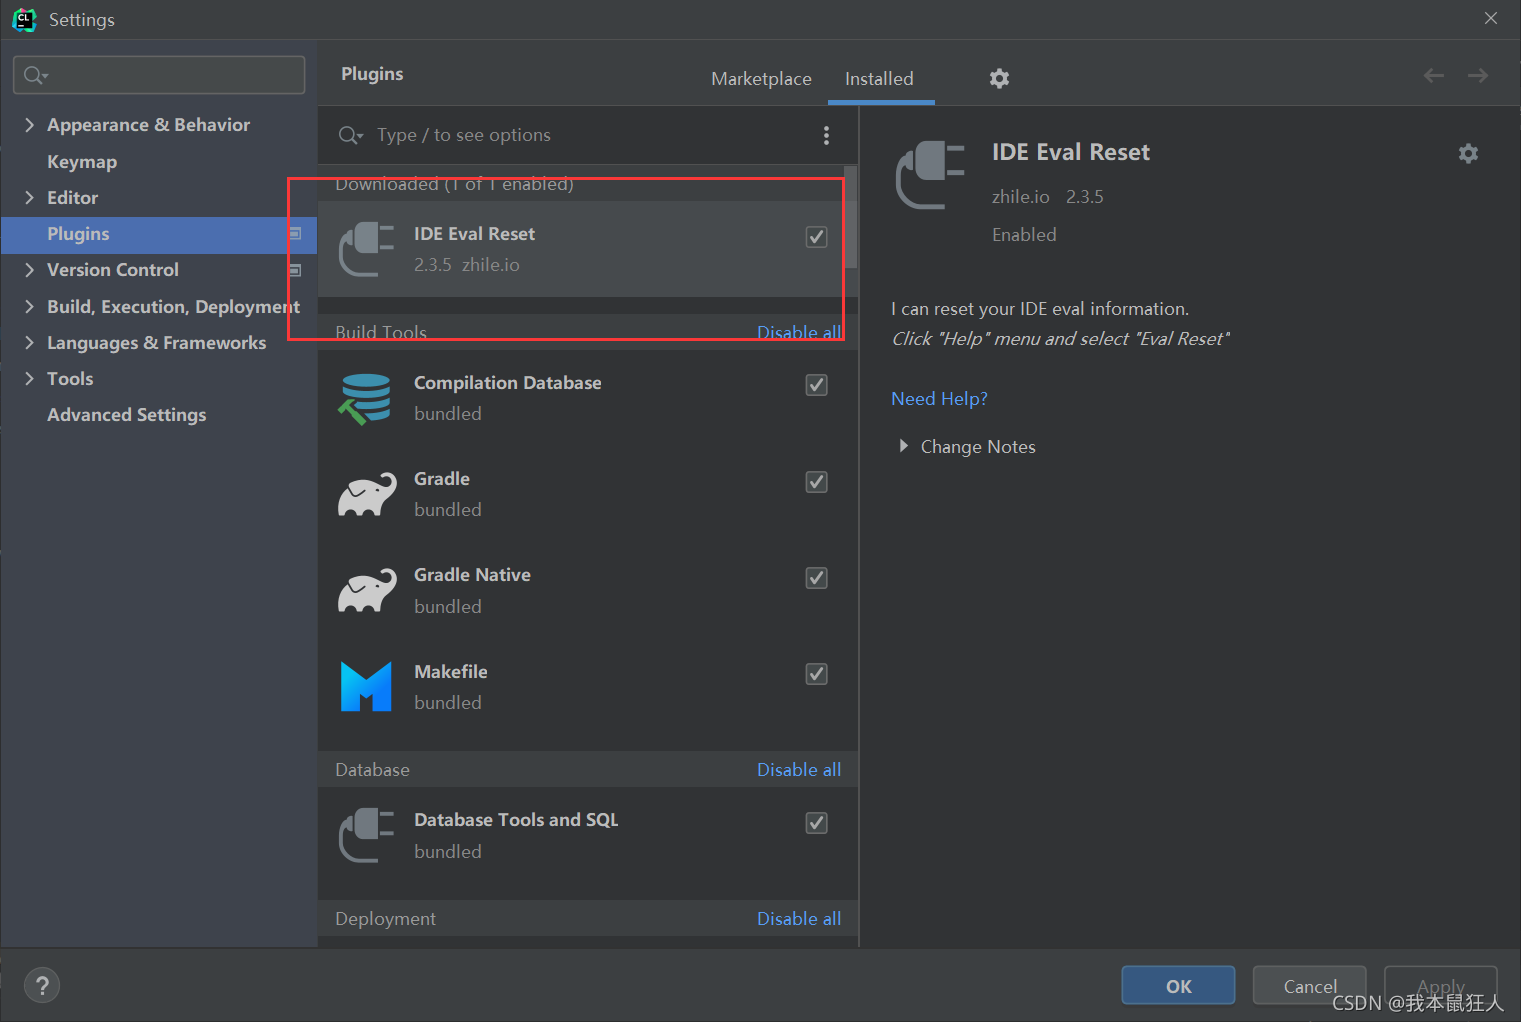Click the Compilation Database plugin icon
1521x1022 pixels.
[x=366, y=398]
